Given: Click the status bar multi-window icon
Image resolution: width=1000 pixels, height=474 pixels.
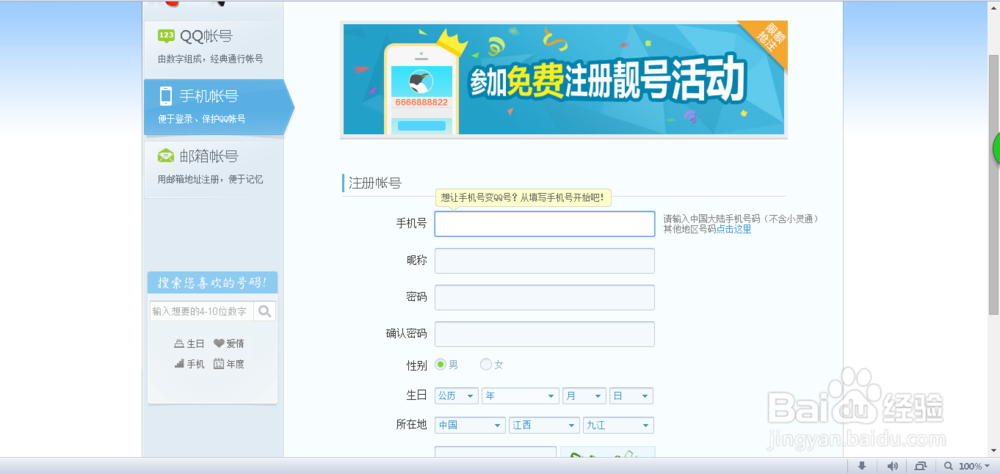Looking at the screenshot, I should point(920,466).
